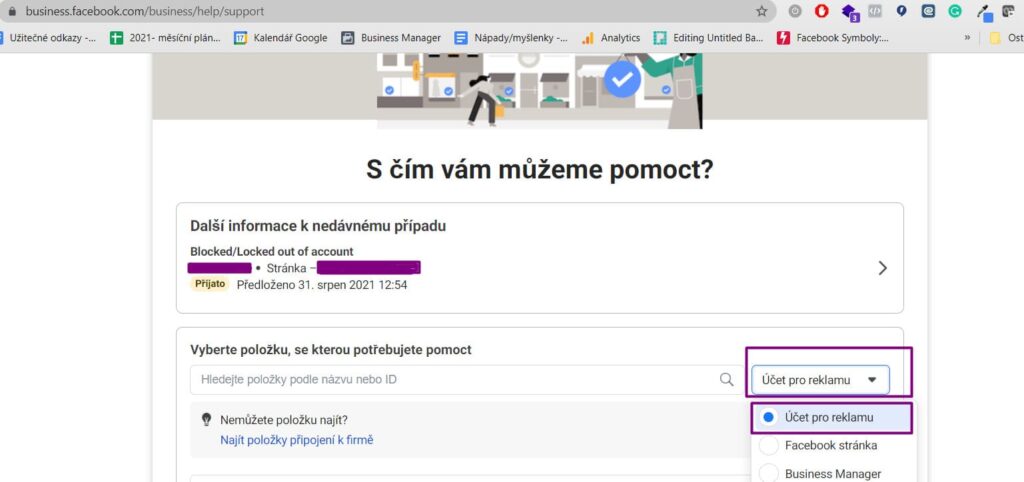The height and width of the screenshot is (482, 1024).
Task: Click the red hand ad-blocker extension icon
Action: (822, 11)
